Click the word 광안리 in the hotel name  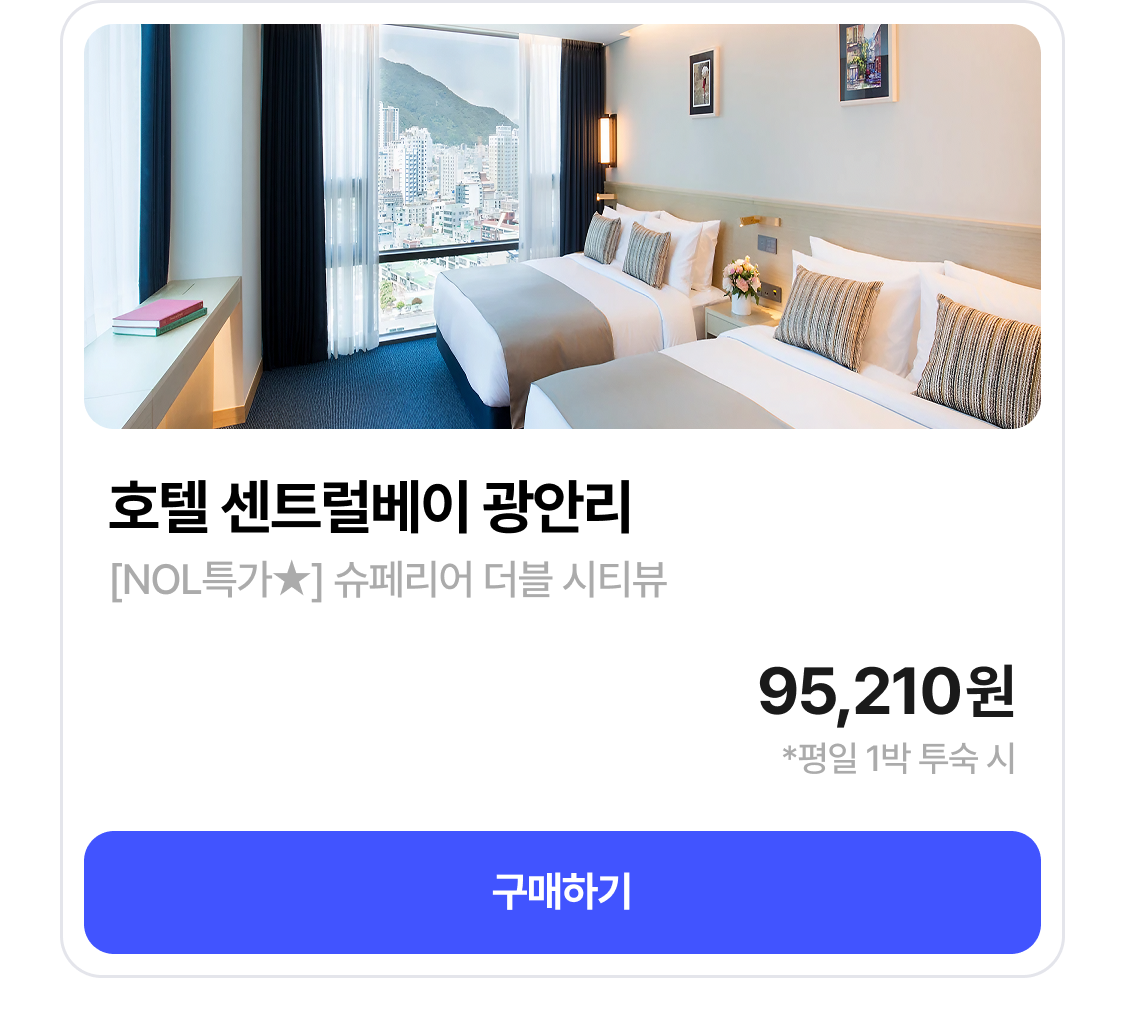pyautogui.click(x=557, y=507)
